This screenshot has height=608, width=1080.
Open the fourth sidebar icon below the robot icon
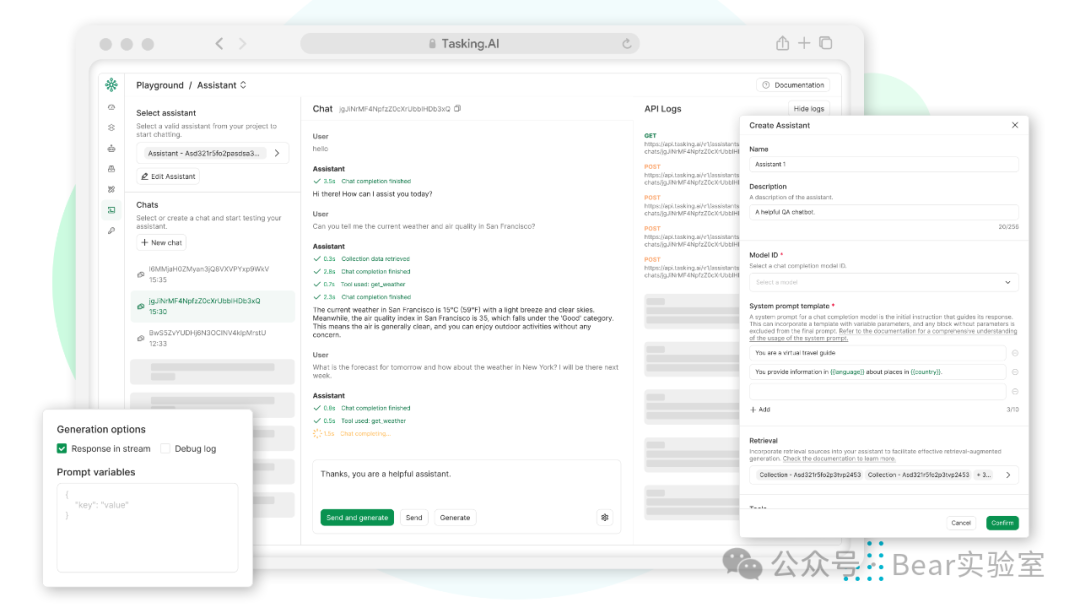click(112, 169)
